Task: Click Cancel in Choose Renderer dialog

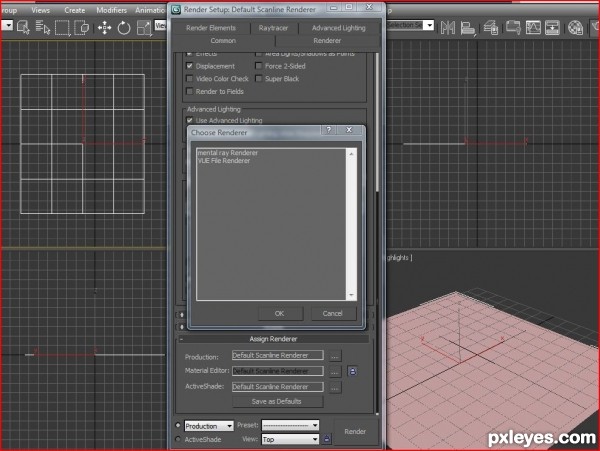Action: point(332,313)
